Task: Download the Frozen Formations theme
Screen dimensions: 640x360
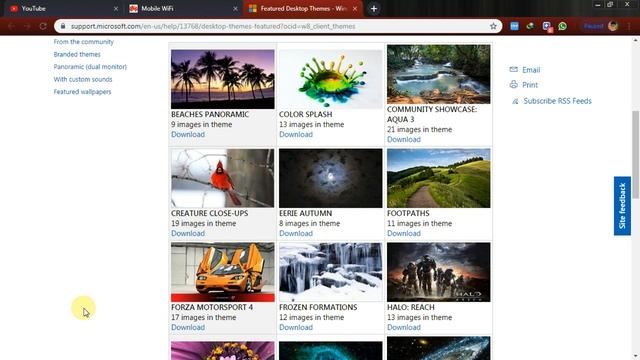Action: [296, 327]
